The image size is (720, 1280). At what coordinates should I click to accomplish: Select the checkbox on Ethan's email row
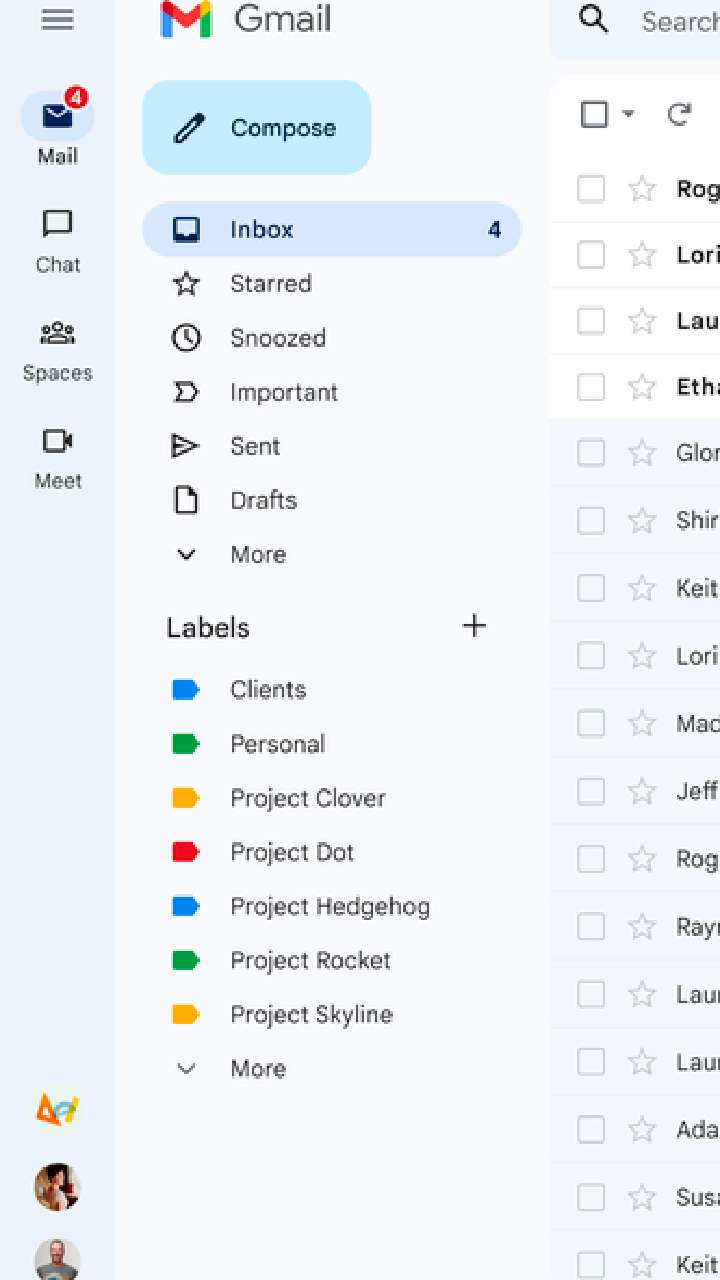(x=591, y=386)
